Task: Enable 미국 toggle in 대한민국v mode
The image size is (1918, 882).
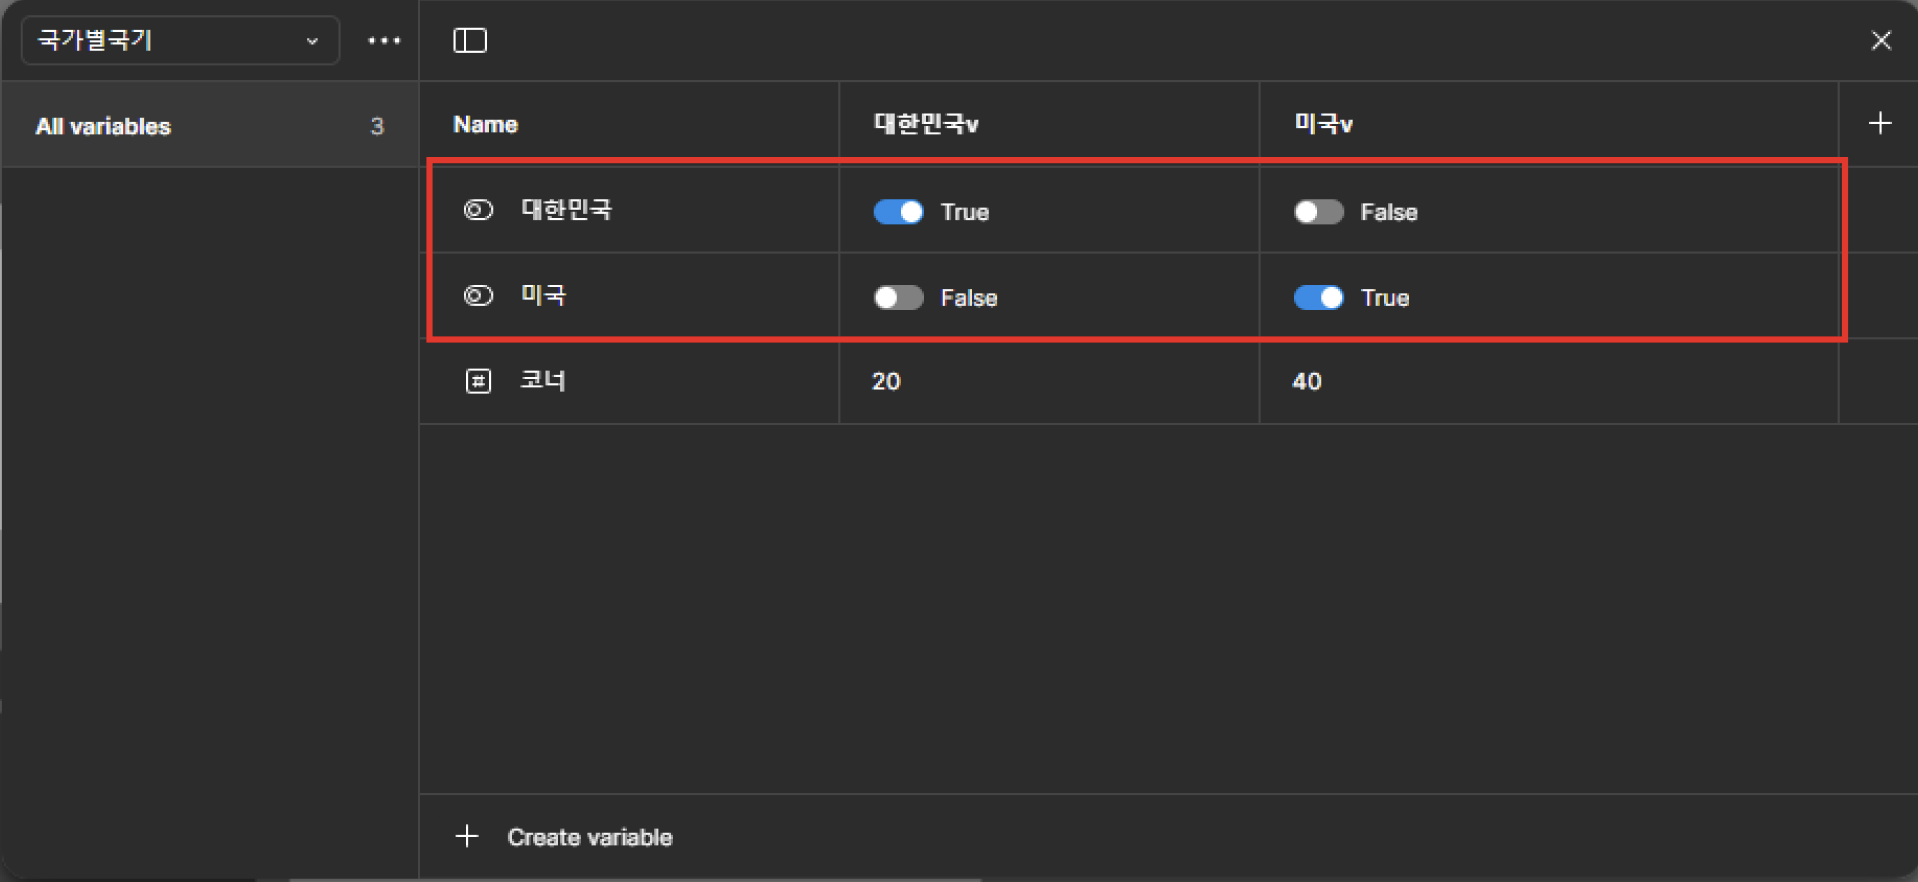Action: (898, 298)
